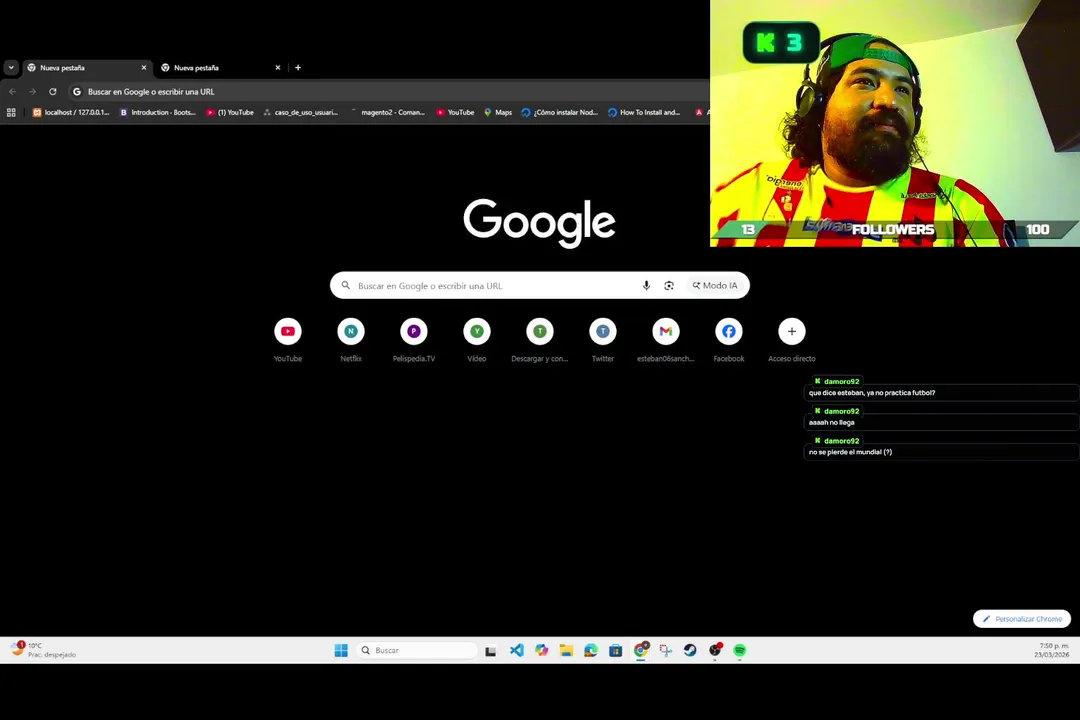Open the YouTube shortcut tile

tap(288, 339)
